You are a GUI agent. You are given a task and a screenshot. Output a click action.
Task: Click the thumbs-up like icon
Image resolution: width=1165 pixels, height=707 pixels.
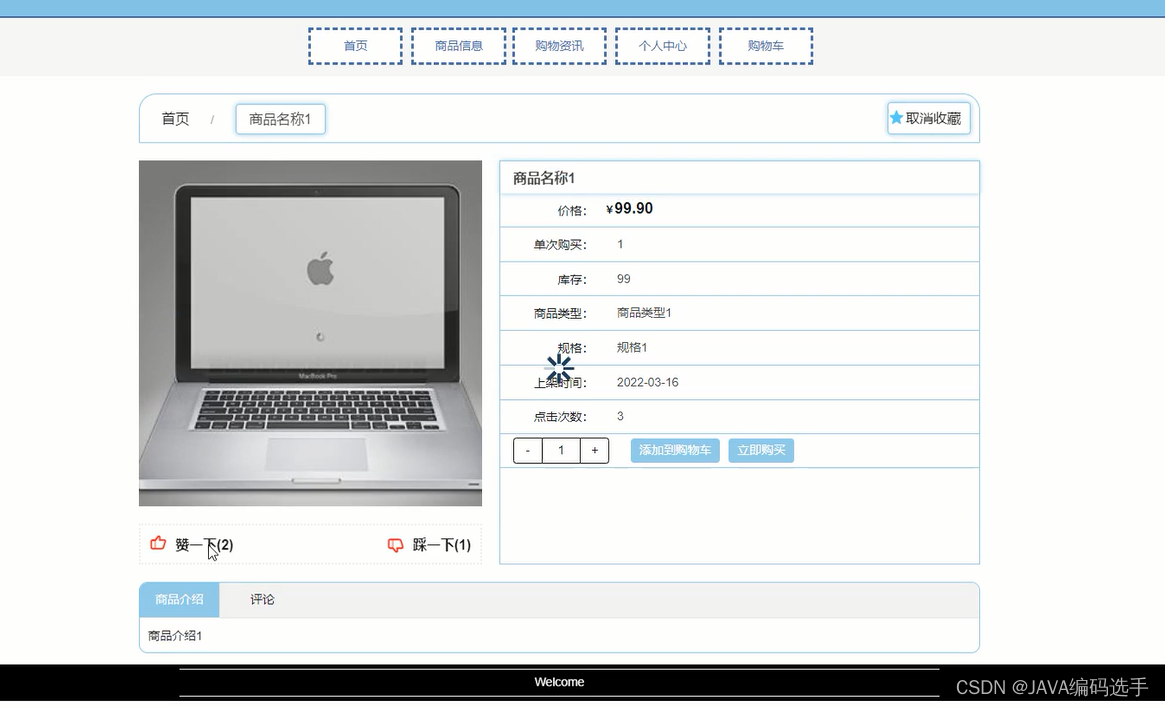click(158, 544)
